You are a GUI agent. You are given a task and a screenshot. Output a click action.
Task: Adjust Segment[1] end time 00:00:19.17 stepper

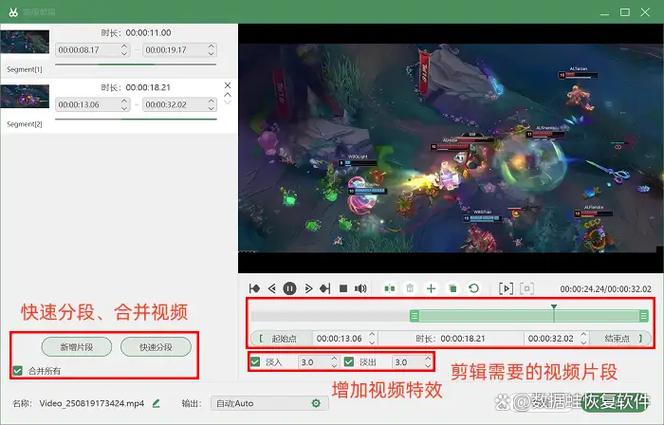211,50
